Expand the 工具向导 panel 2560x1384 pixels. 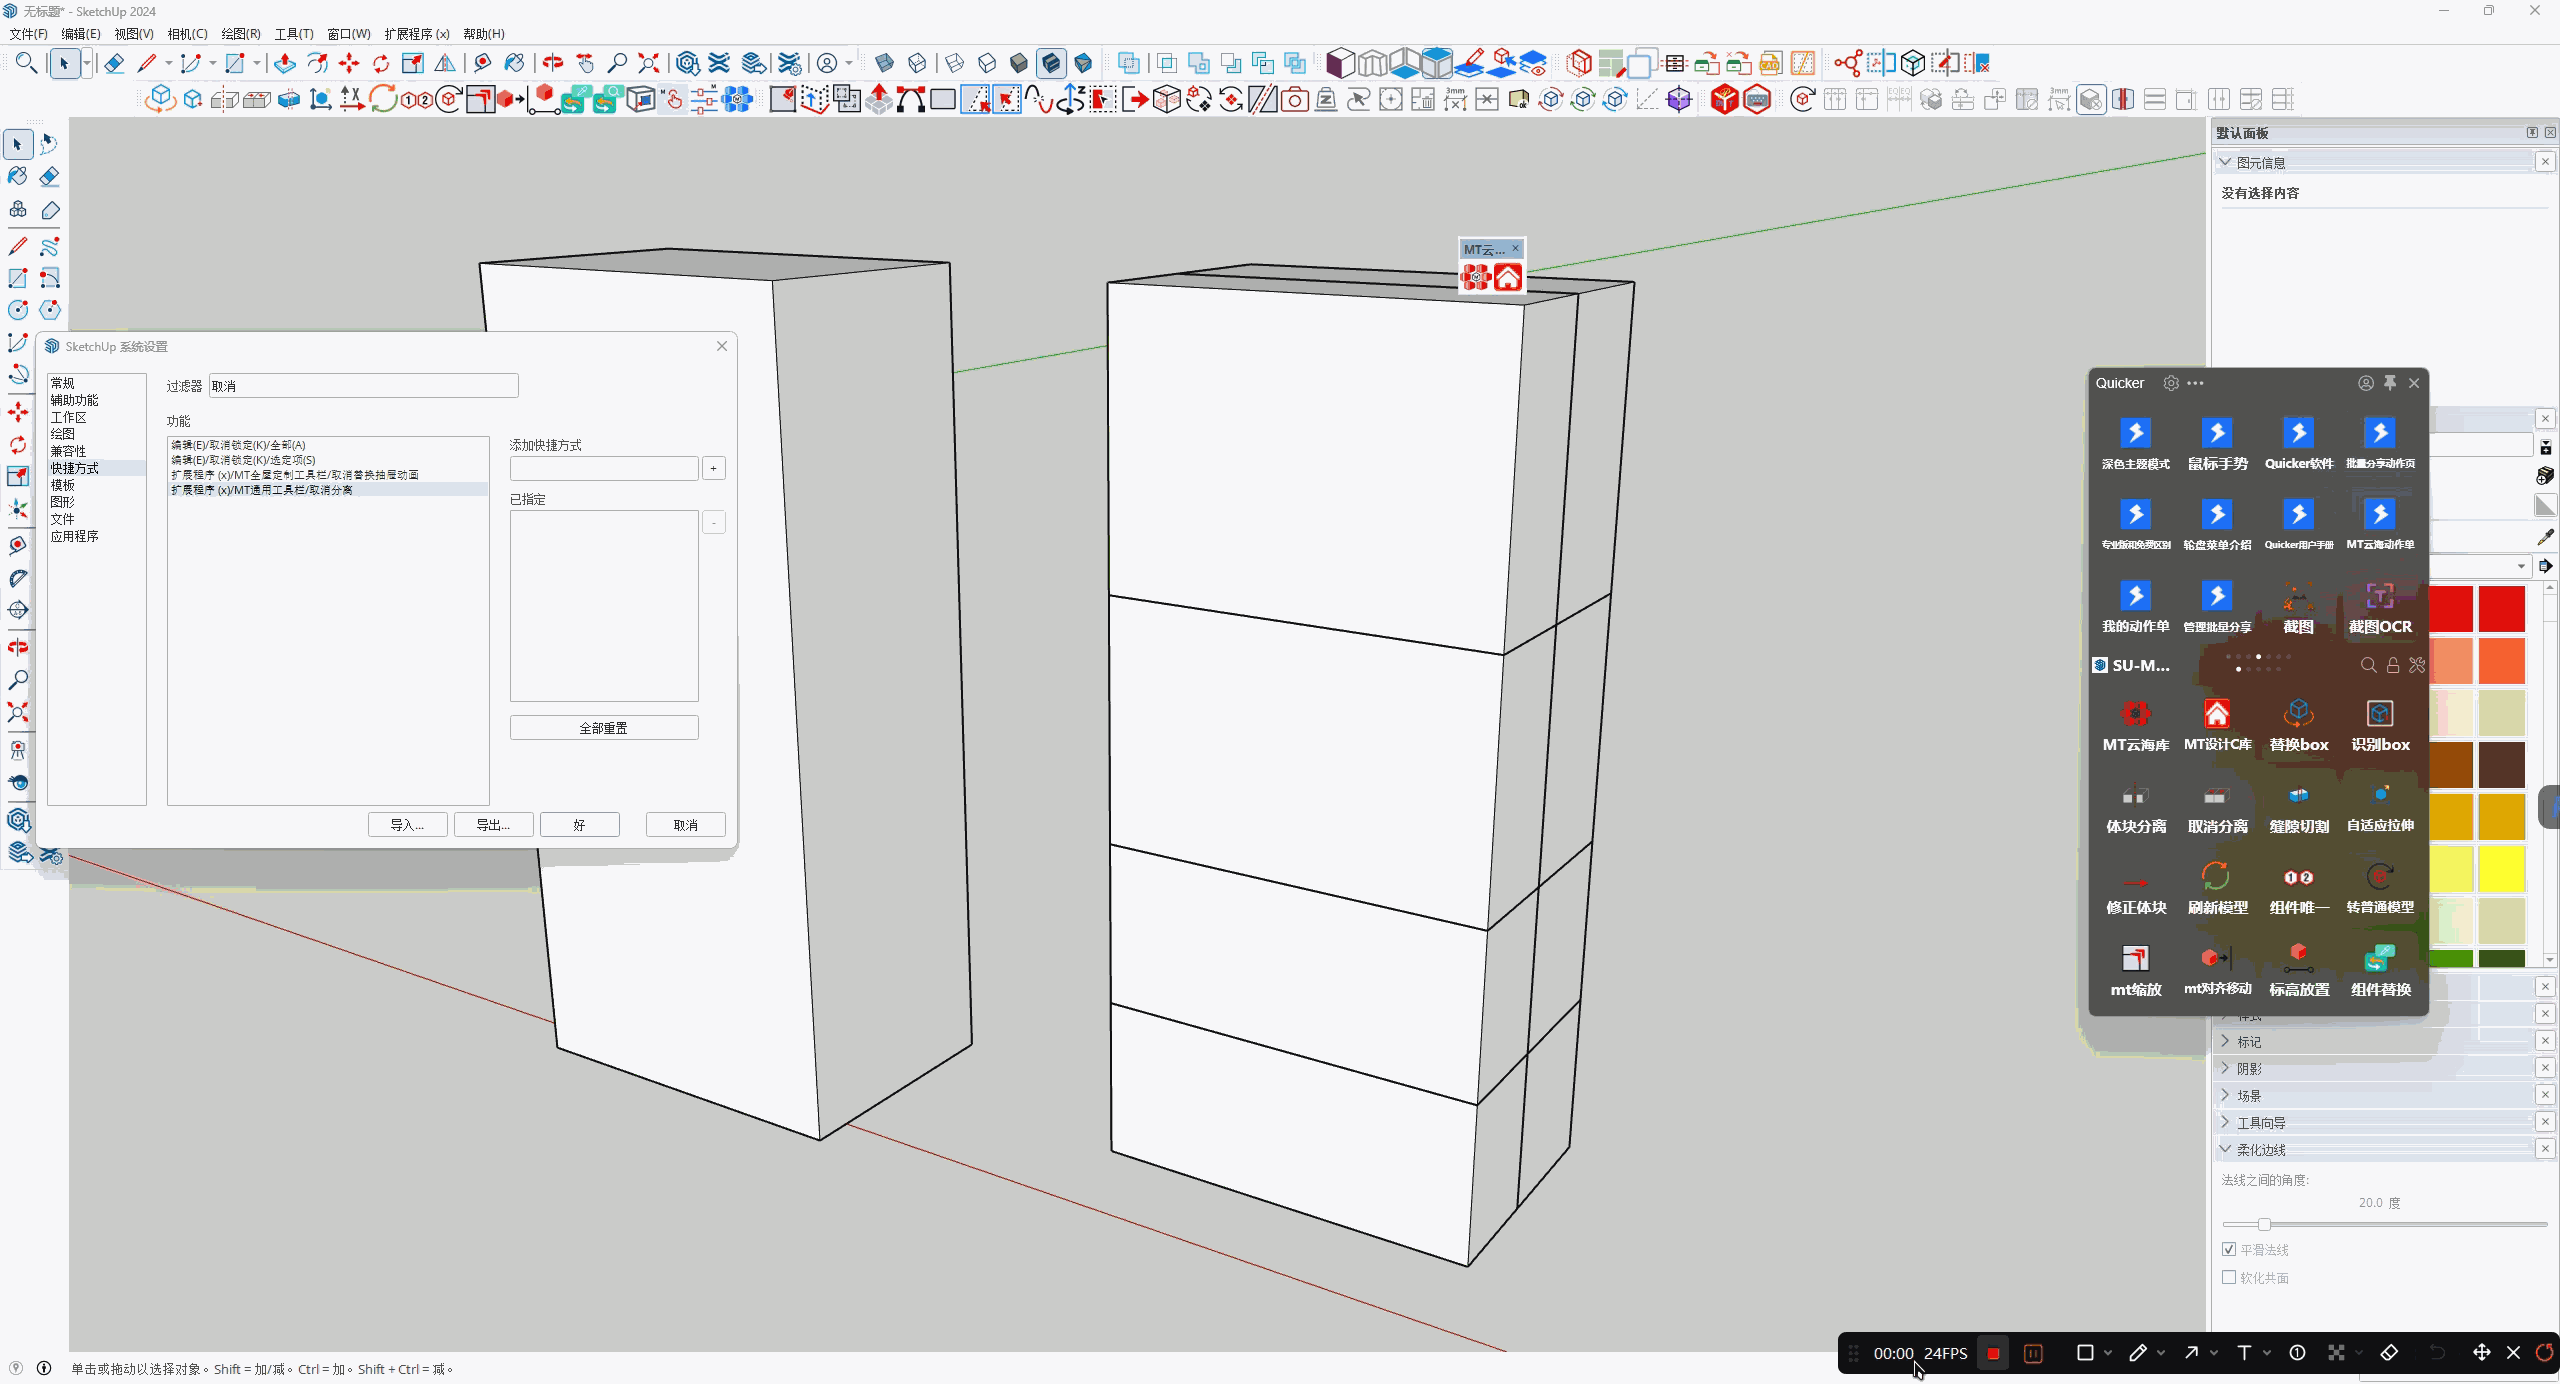pos(2226,1122)
